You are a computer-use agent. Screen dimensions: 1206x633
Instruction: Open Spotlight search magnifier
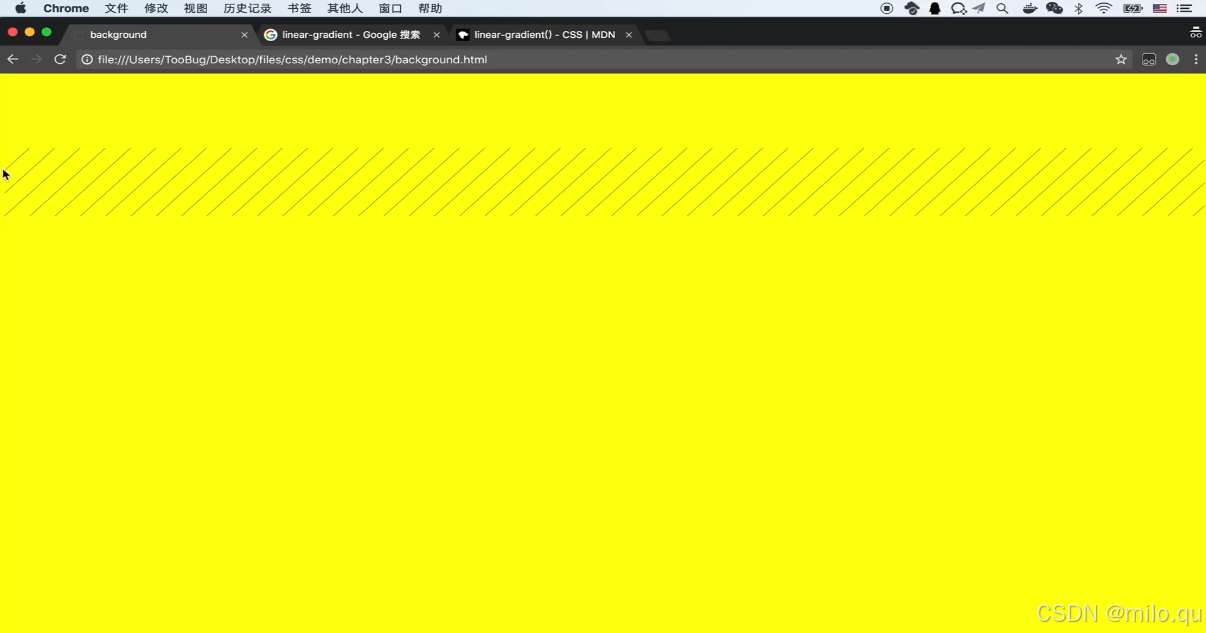point(1002,8)
